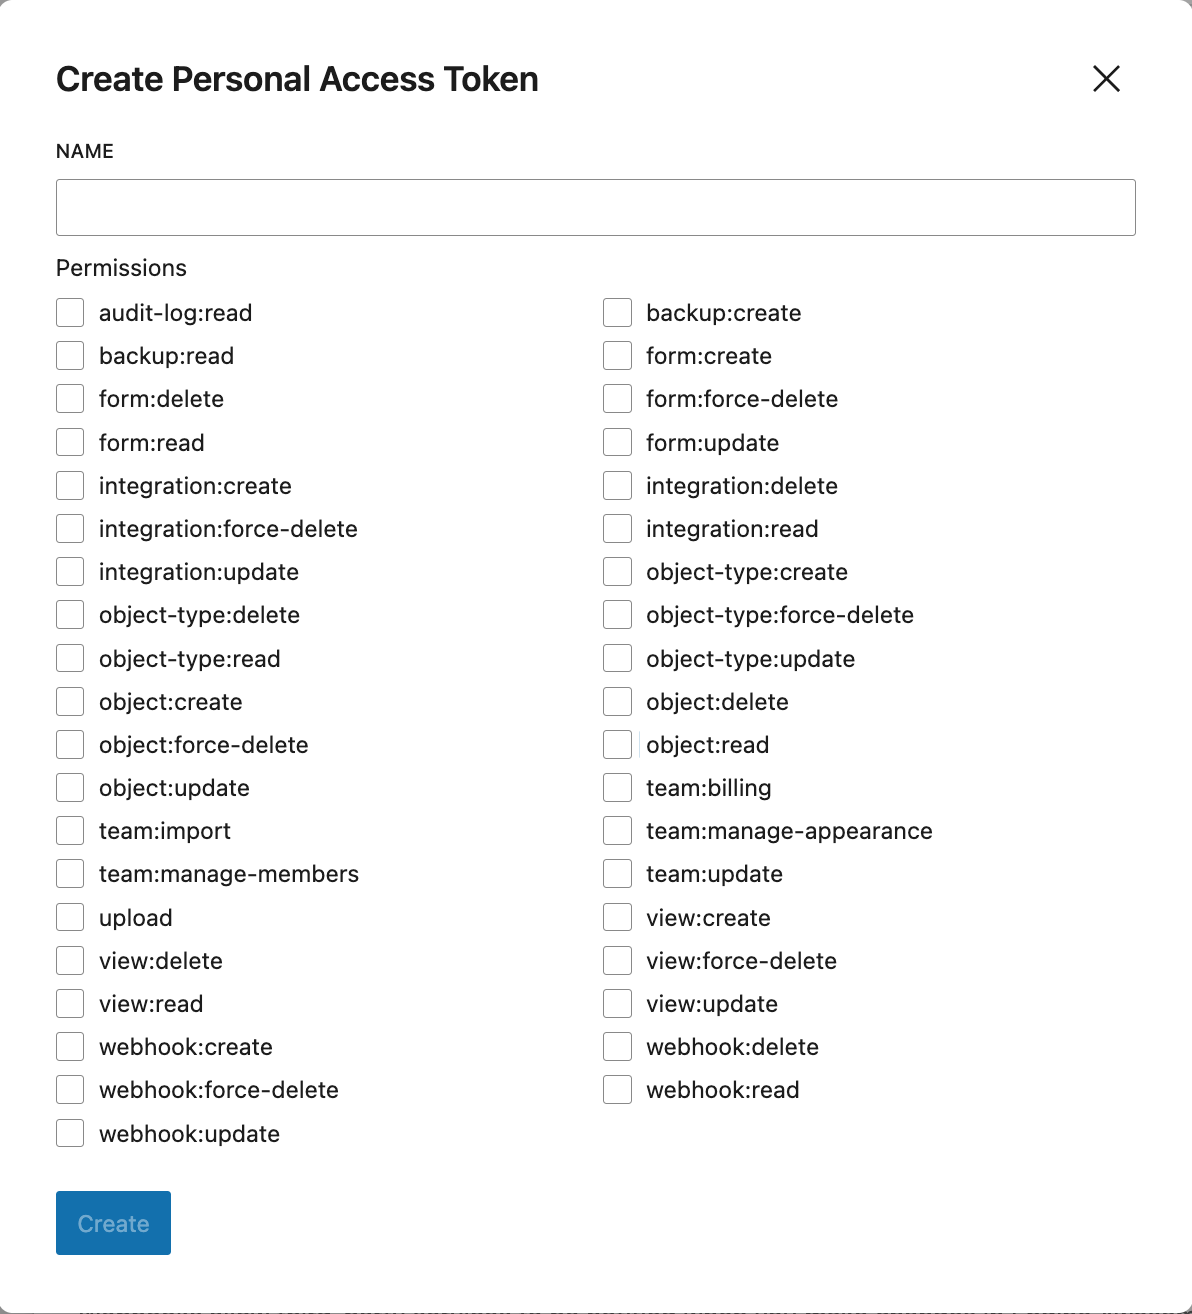Enable integration:create access
1192x1314 pixels.
pyautogui.click(x=69, y=485)
